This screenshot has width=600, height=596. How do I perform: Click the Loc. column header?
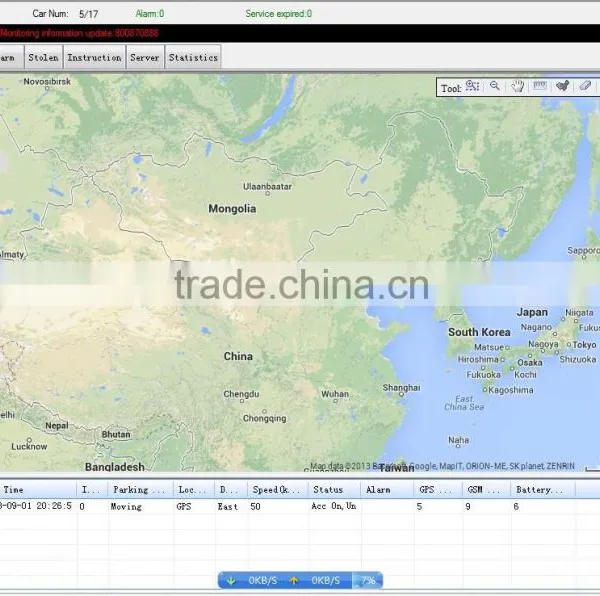(193, 490)
